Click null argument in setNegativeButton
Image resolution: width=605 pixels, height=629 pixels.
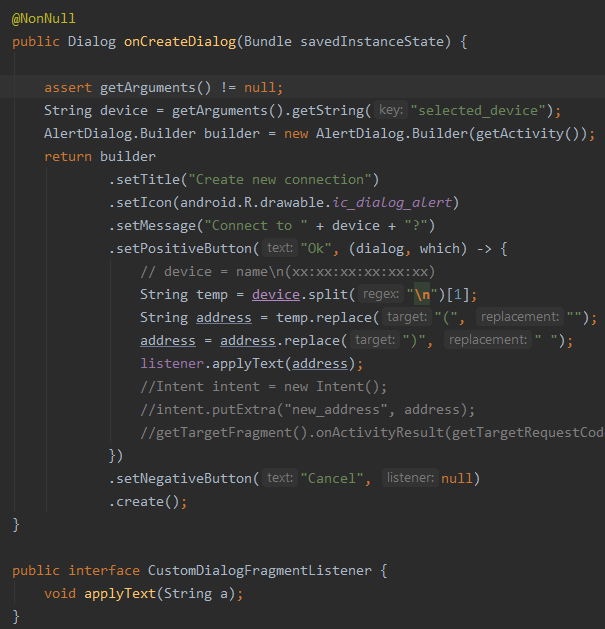[x=457, y=478]
